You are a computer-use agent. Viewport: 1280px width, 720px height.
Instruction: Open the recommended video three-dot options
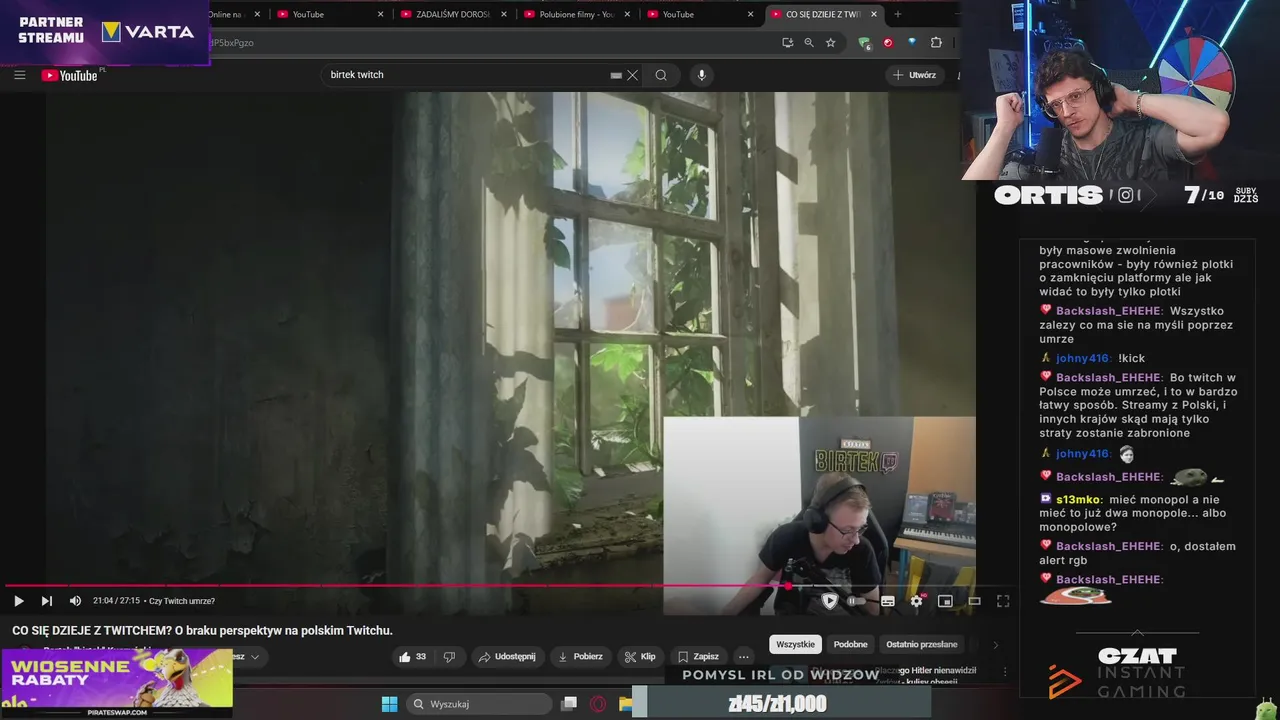pos(1005,672)
